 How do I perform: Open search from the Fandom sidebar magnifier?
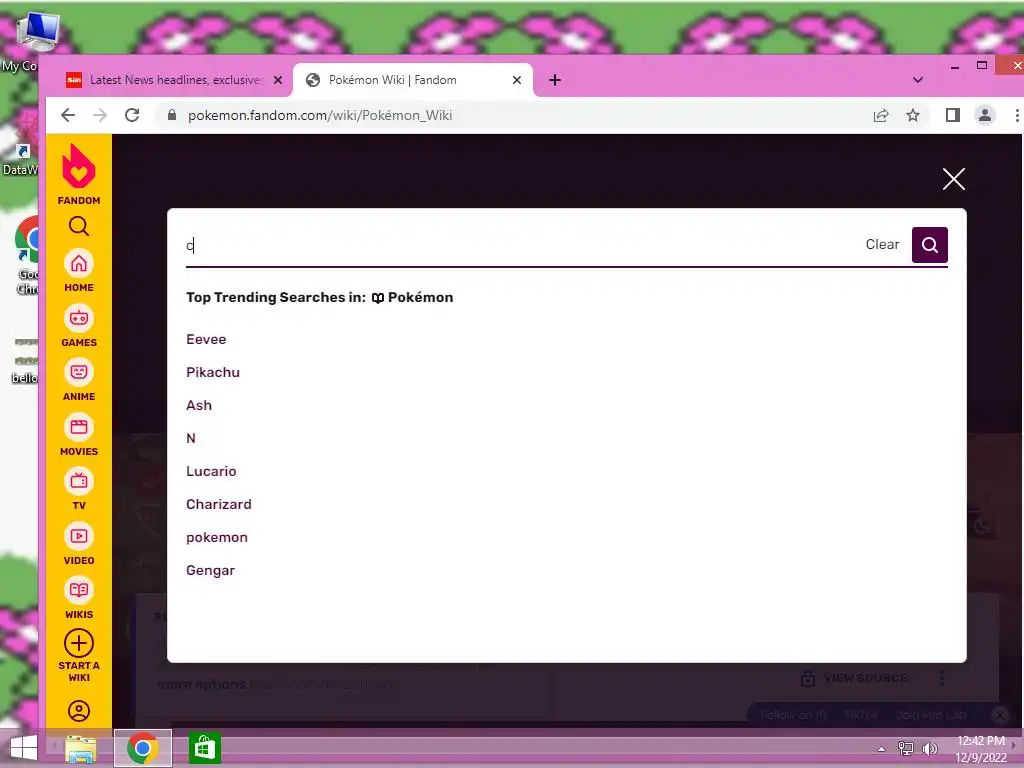point(79,226)
